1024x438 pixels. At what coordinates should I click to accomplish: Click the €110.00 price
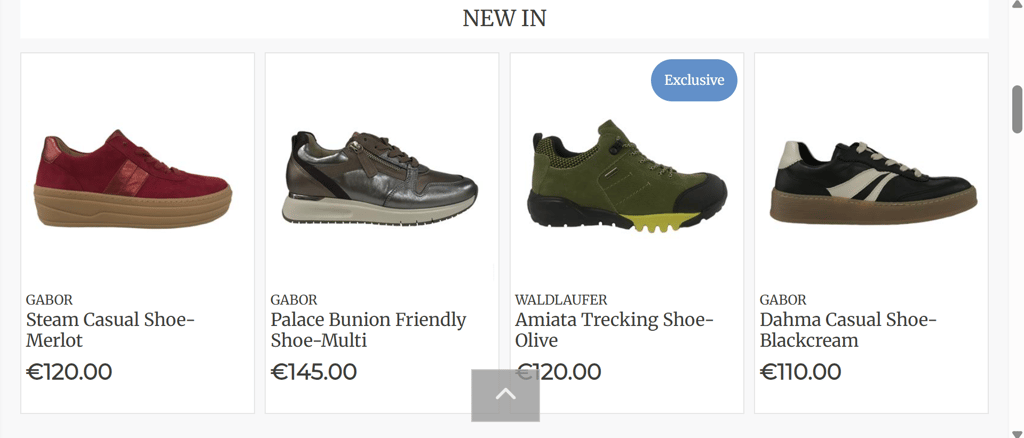(801, 372)
